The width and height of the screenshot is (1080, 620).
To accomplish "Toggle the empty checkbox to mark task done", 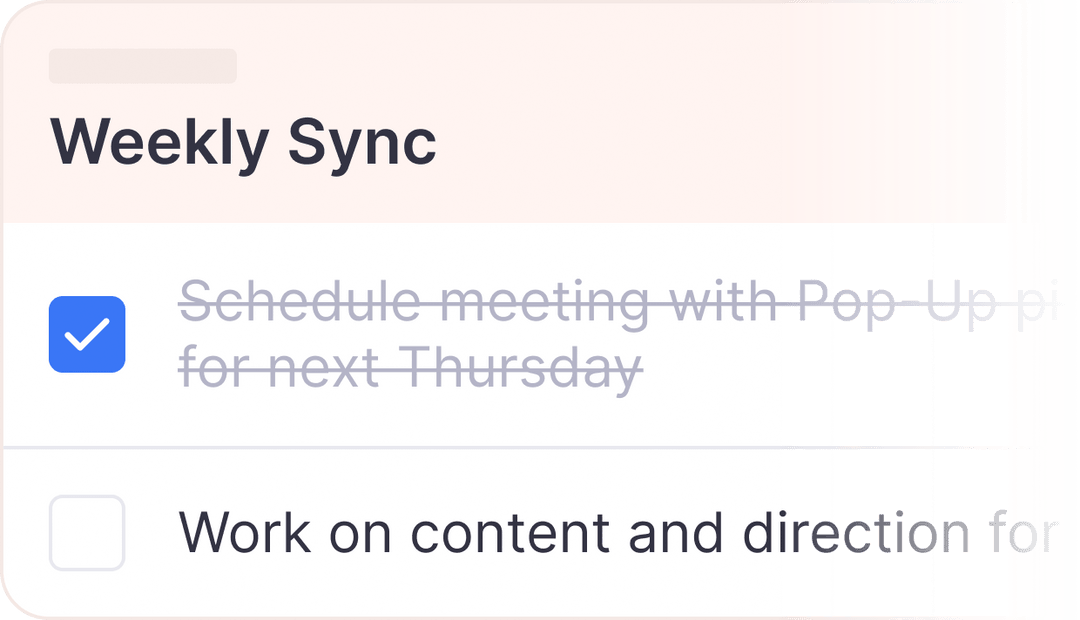I will tap(87, 533).
